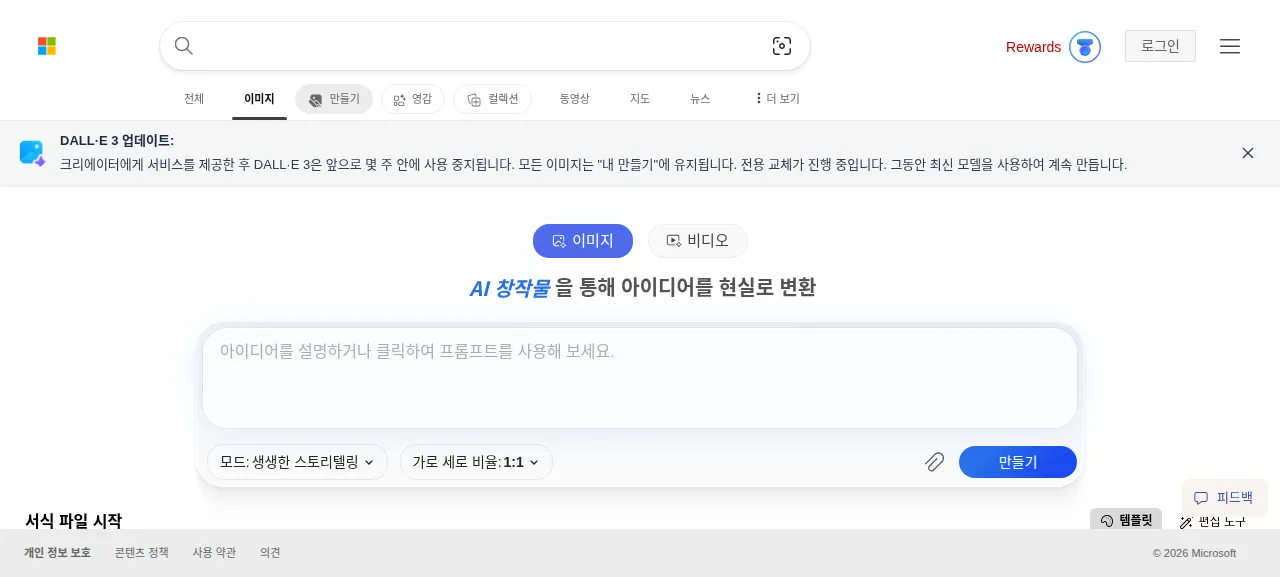Click the 로그인 button
Viewport: 1280px width, 577px height.
[1160, 46]
